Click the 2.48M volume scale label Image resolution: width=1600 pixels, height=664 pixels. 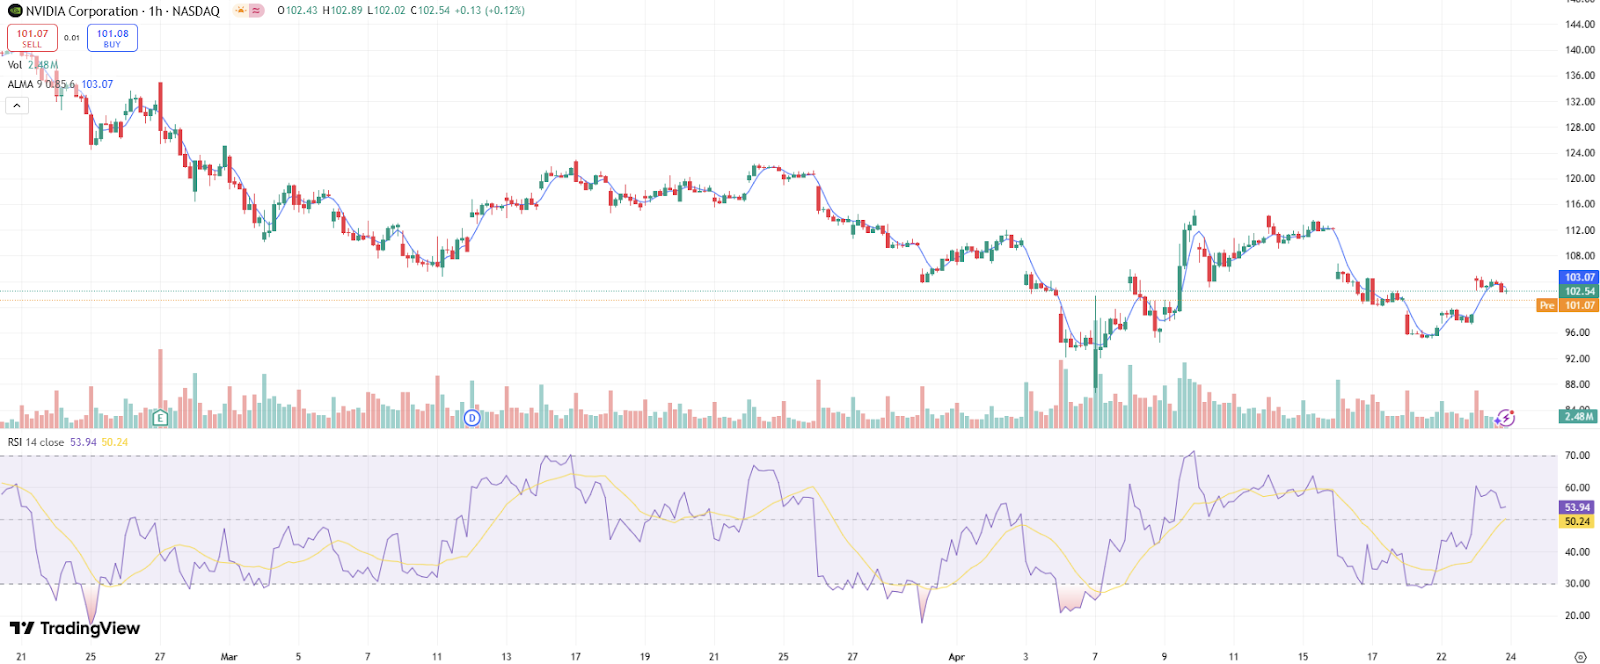coord(1579,416)
